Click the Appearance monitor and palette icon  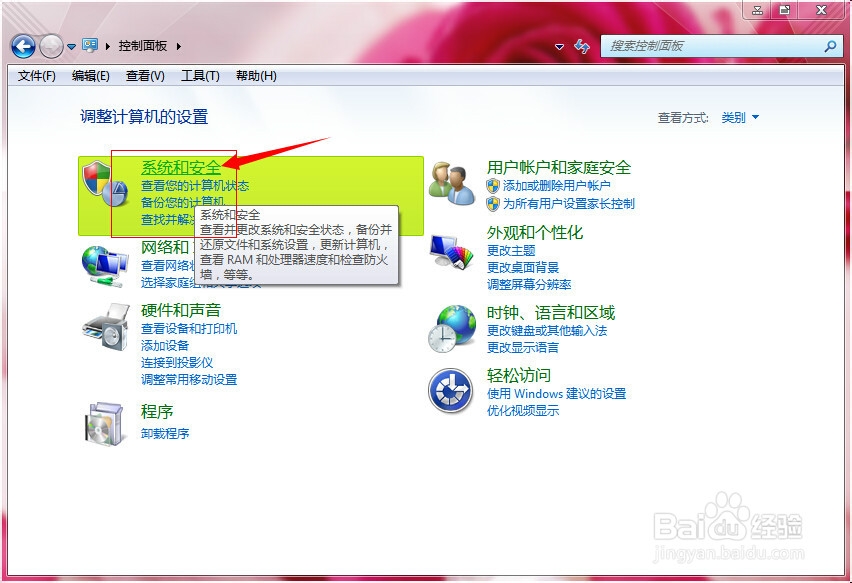(x=451, y=251)
